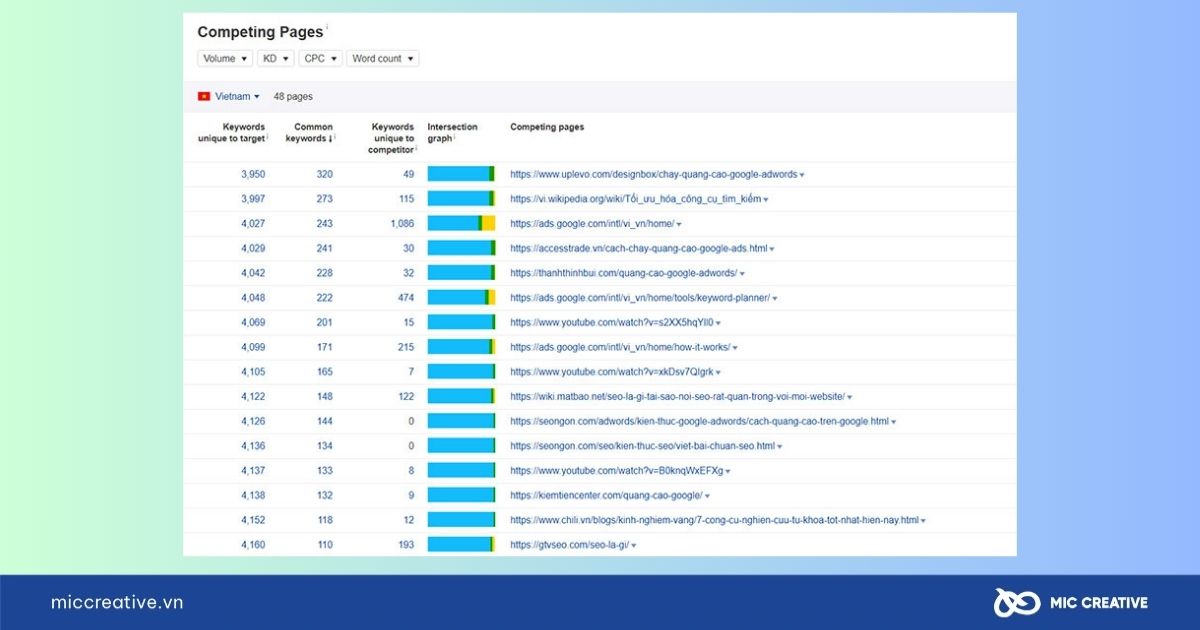Open the YouTube link ending xkDsv7QIgrk
The height and width of the screenshot is (630, 1200).
pyautogui.click(x=612, y=372)
